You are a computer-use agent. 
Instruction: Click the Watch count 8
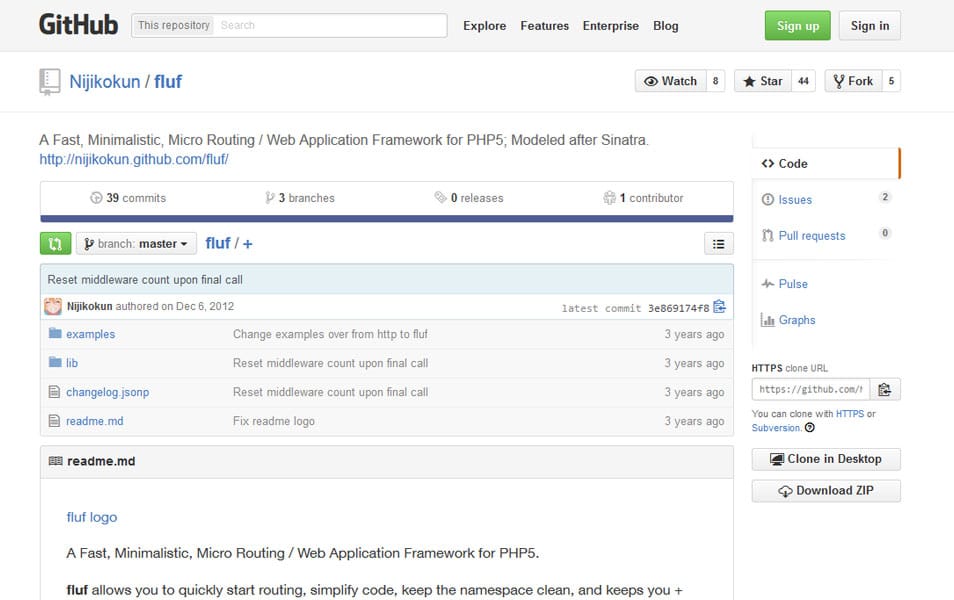pos(716,81)
